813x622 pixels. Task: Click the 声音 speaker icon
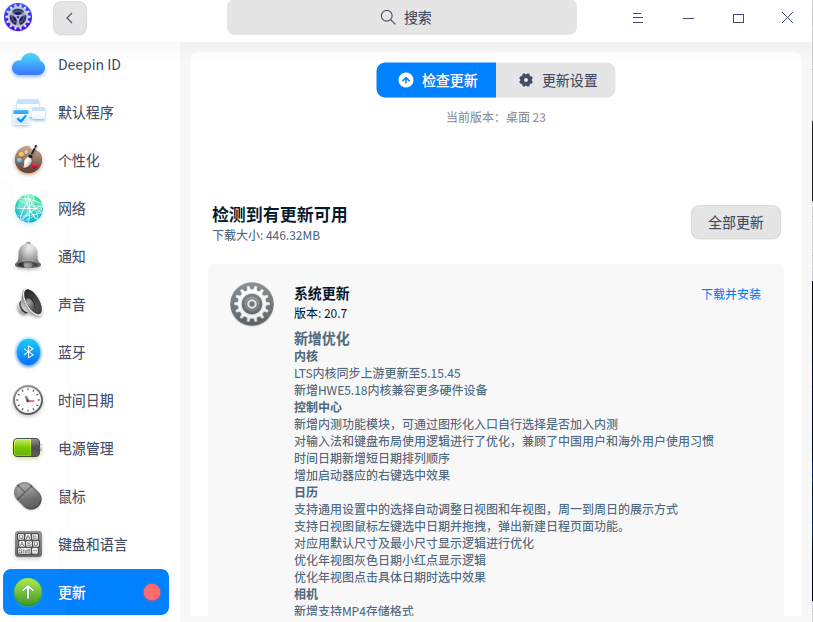click(30, 304)
